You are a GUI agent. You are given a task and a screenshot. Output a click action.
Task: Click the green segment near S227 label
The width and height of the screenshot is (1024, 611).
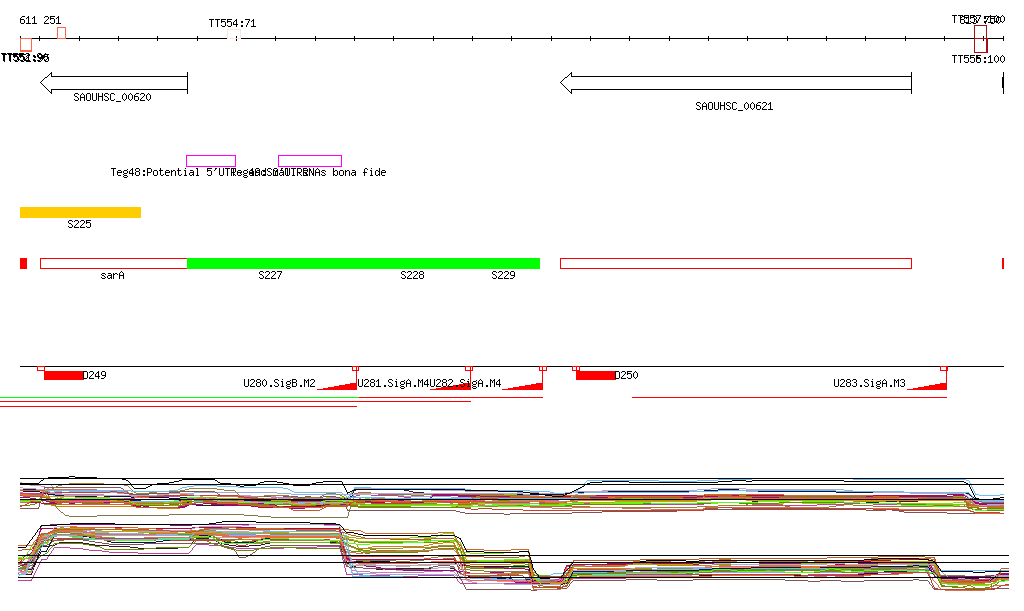(x=270, y=263)
